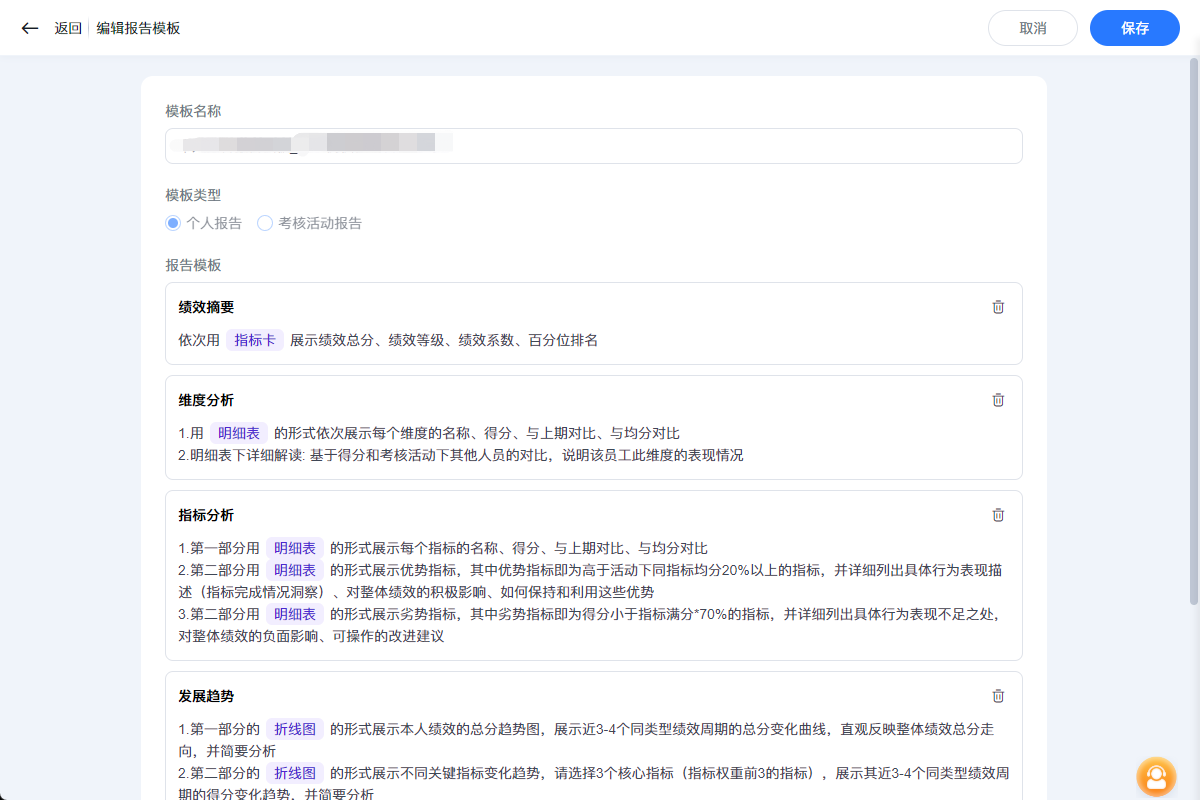Click the back arrow icon
Screen dimensions: 1200x800
pyautogui.click(x=30, y=28)
